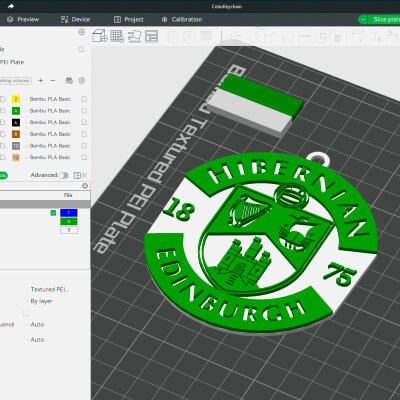Open the yellow filament 2 Bambu PLA Basic dropdown
Viewport: 400px width, 400px height.
click(50, 99)
